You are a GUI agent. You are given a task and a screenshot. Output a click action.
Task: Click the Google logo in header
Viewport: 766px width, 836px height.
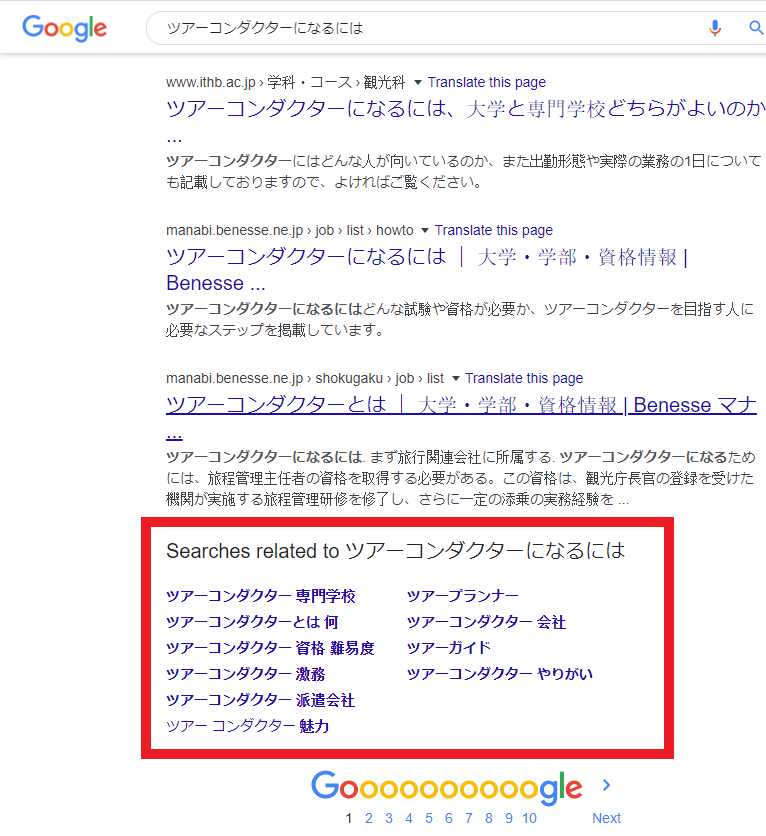tap(64, 28)
